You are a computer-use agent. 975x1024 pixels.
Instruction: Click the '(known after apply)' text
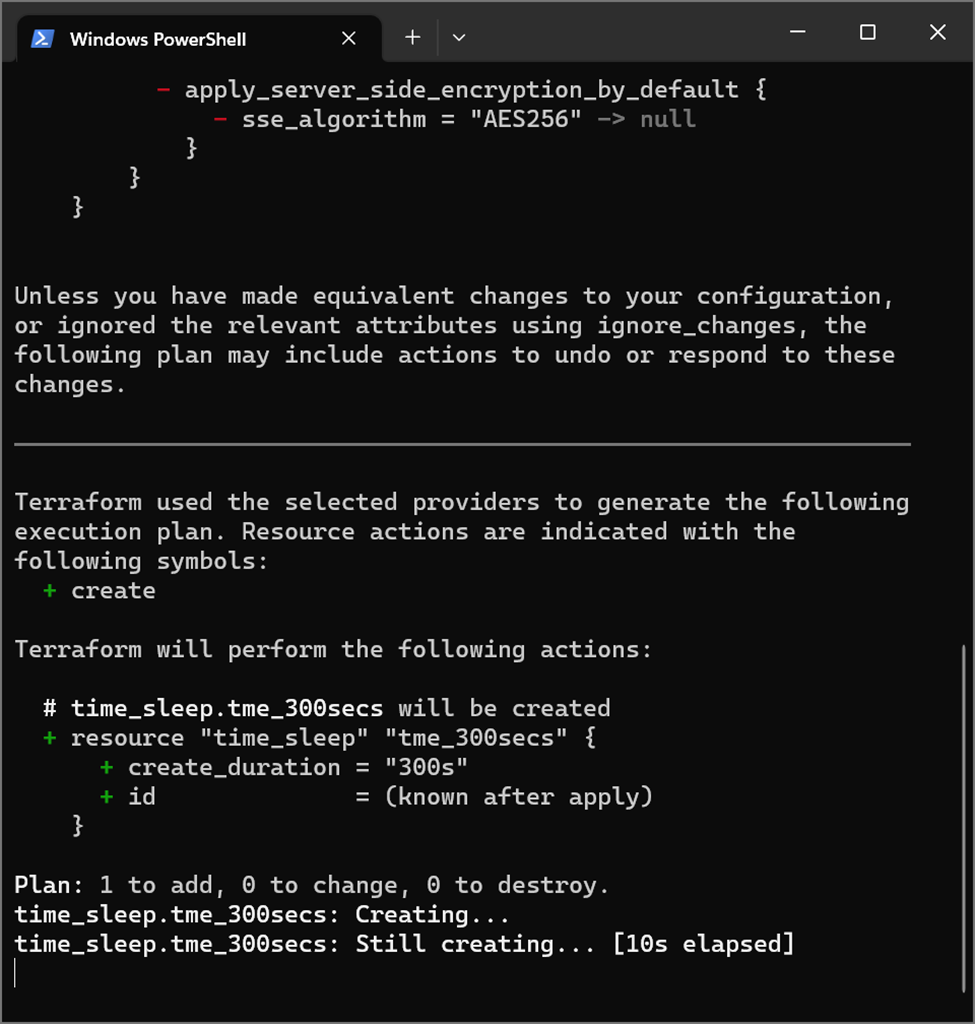click(x=519, y=797)
